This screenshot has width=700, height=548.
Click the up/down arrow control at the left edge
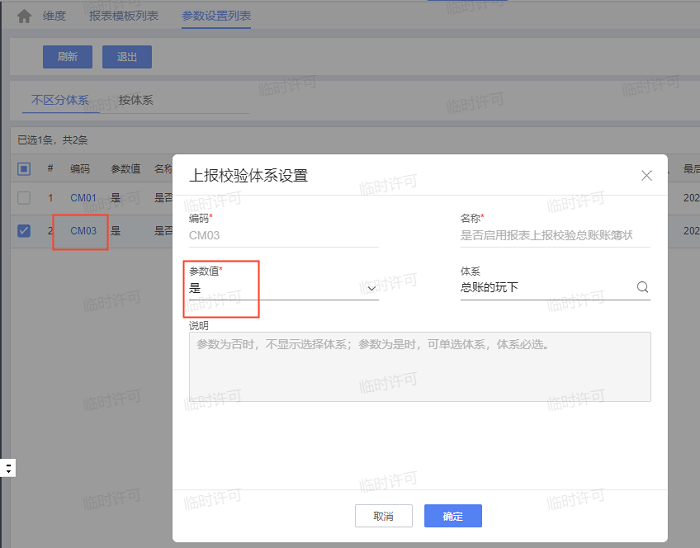[8, 468]
